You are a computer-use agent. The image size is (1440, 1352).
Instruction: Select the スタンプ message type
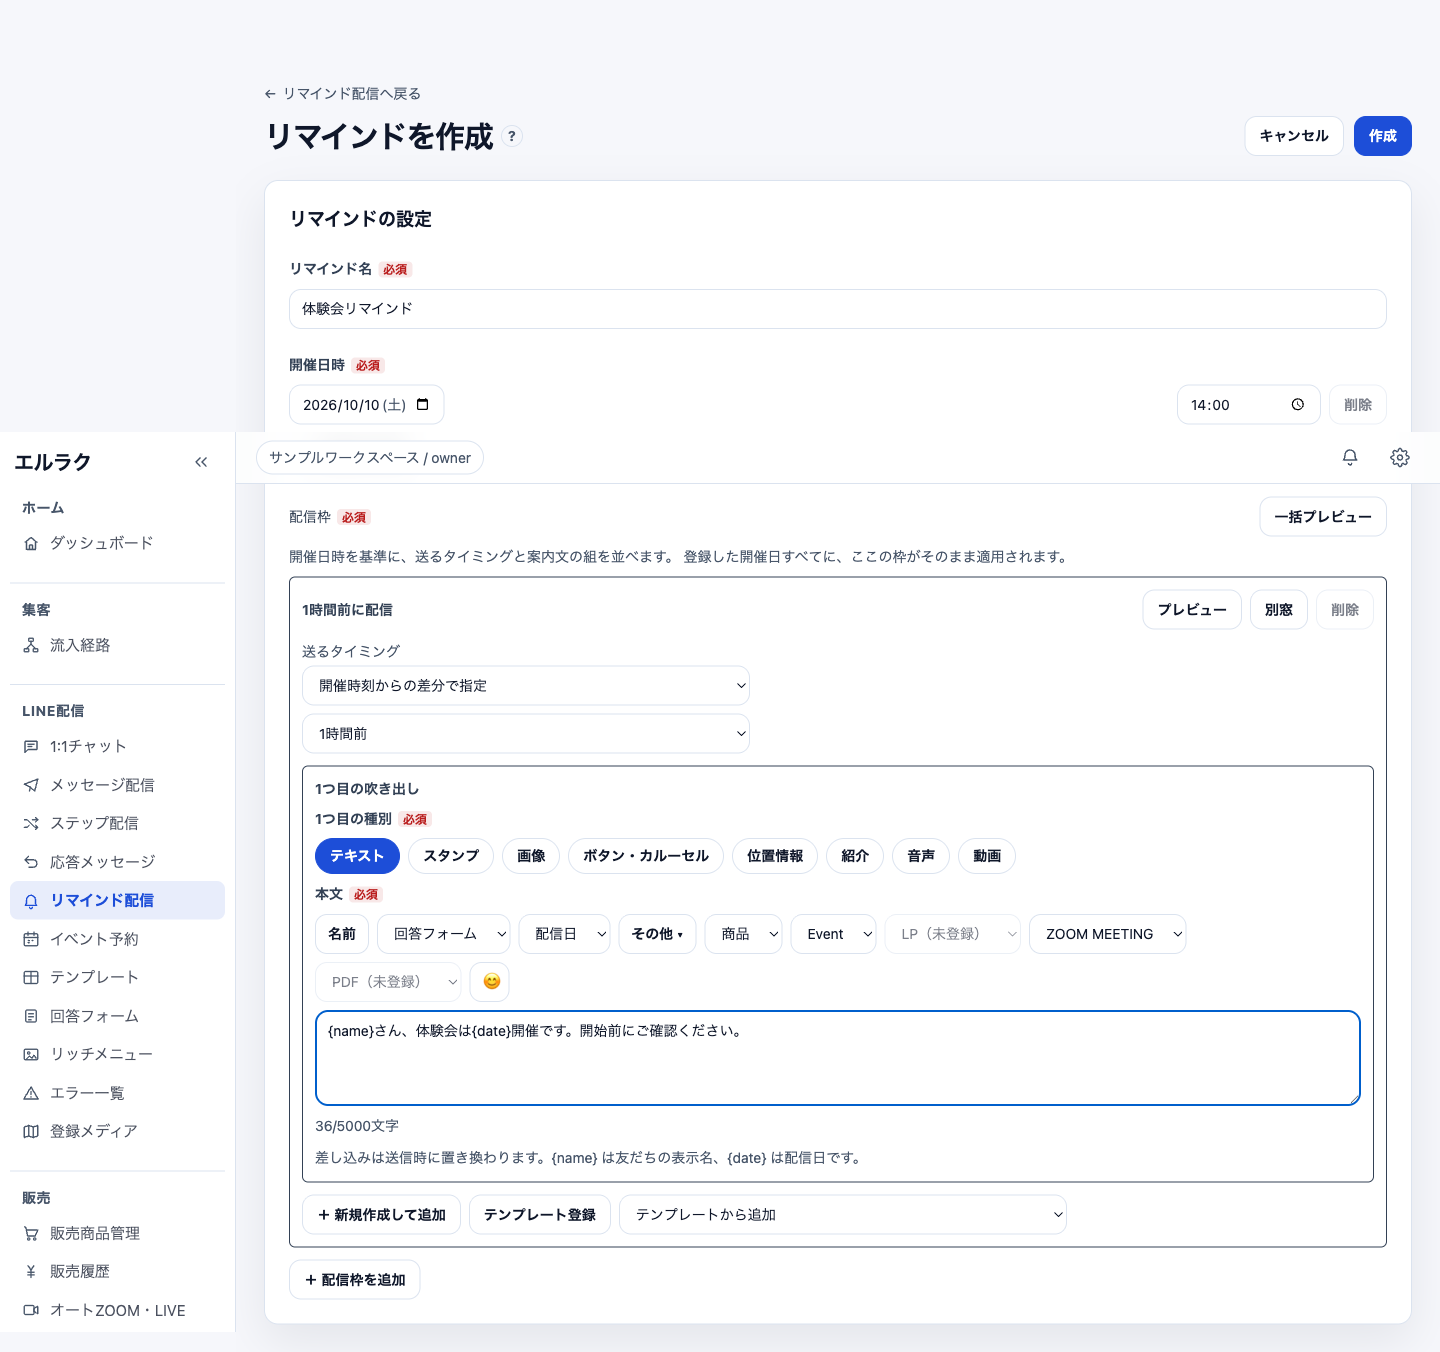pos(451,856)
